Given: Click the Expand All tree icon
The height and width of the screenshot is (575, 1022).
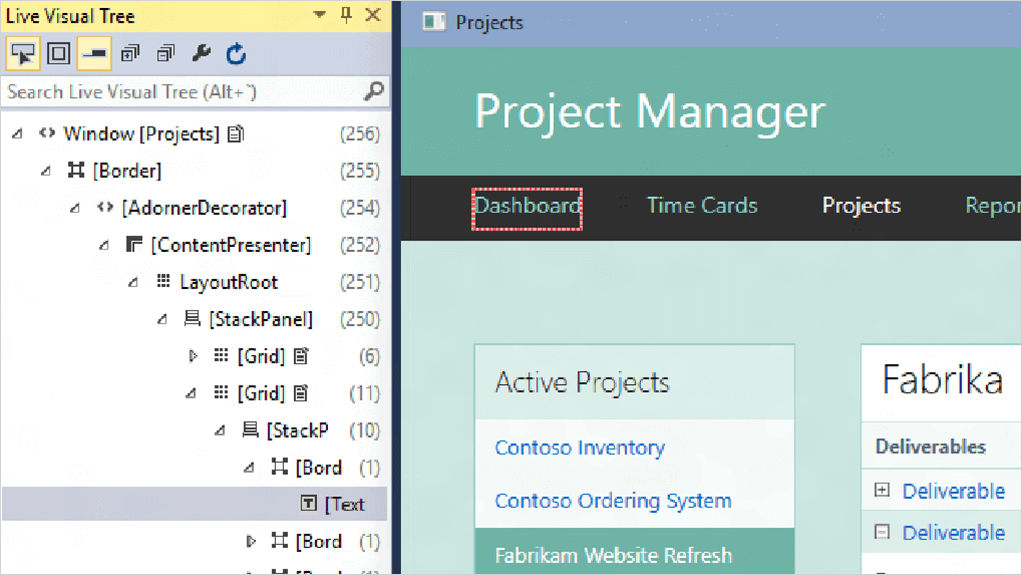Looking at the screenshot, I should 130,54.
